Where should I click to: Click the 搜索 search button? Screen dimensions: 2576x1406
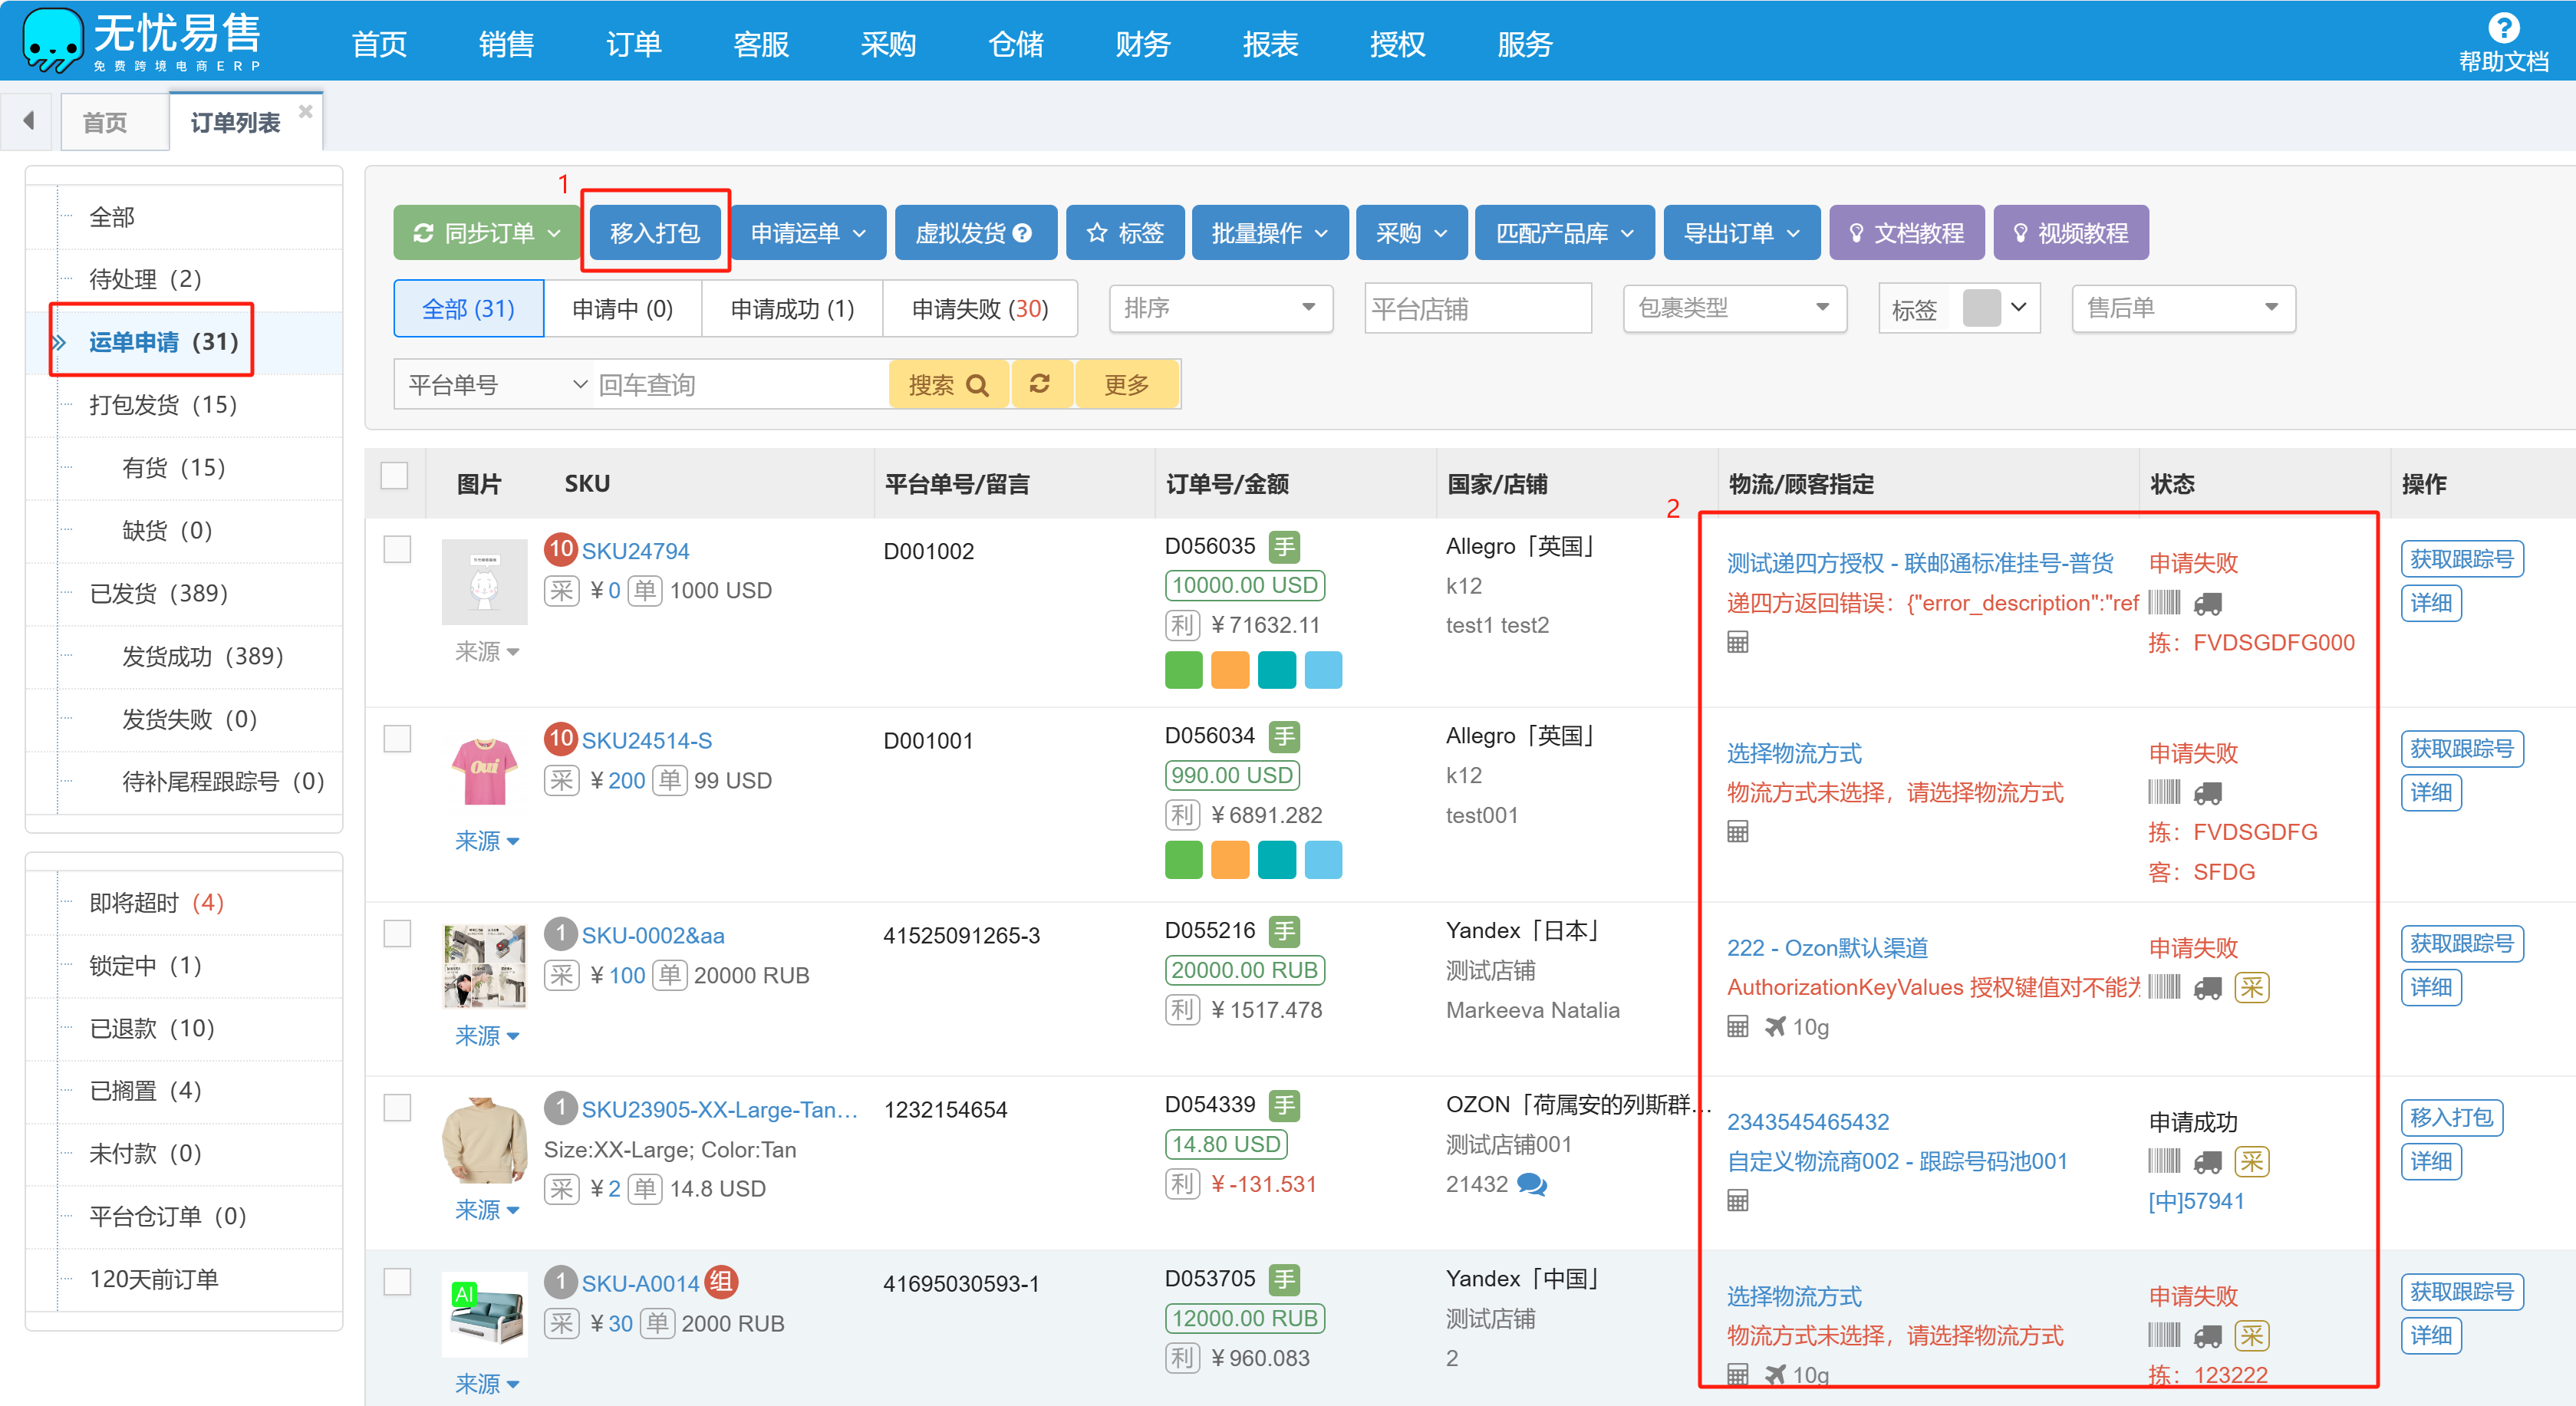pos(948,384)
